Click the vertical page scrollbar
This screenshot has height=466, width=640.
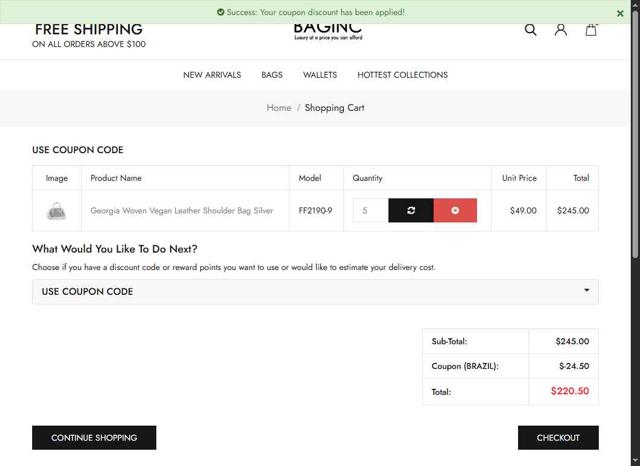coord(635,135)
